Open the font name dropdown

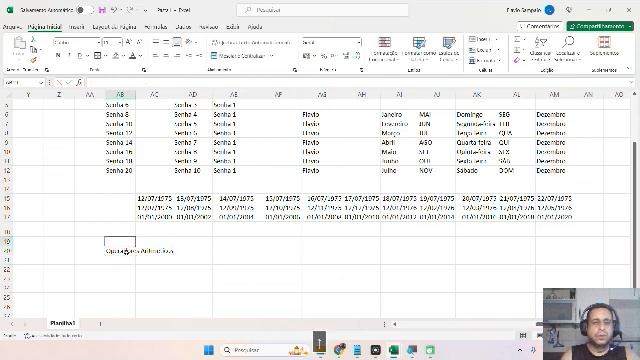click(99, 42)
